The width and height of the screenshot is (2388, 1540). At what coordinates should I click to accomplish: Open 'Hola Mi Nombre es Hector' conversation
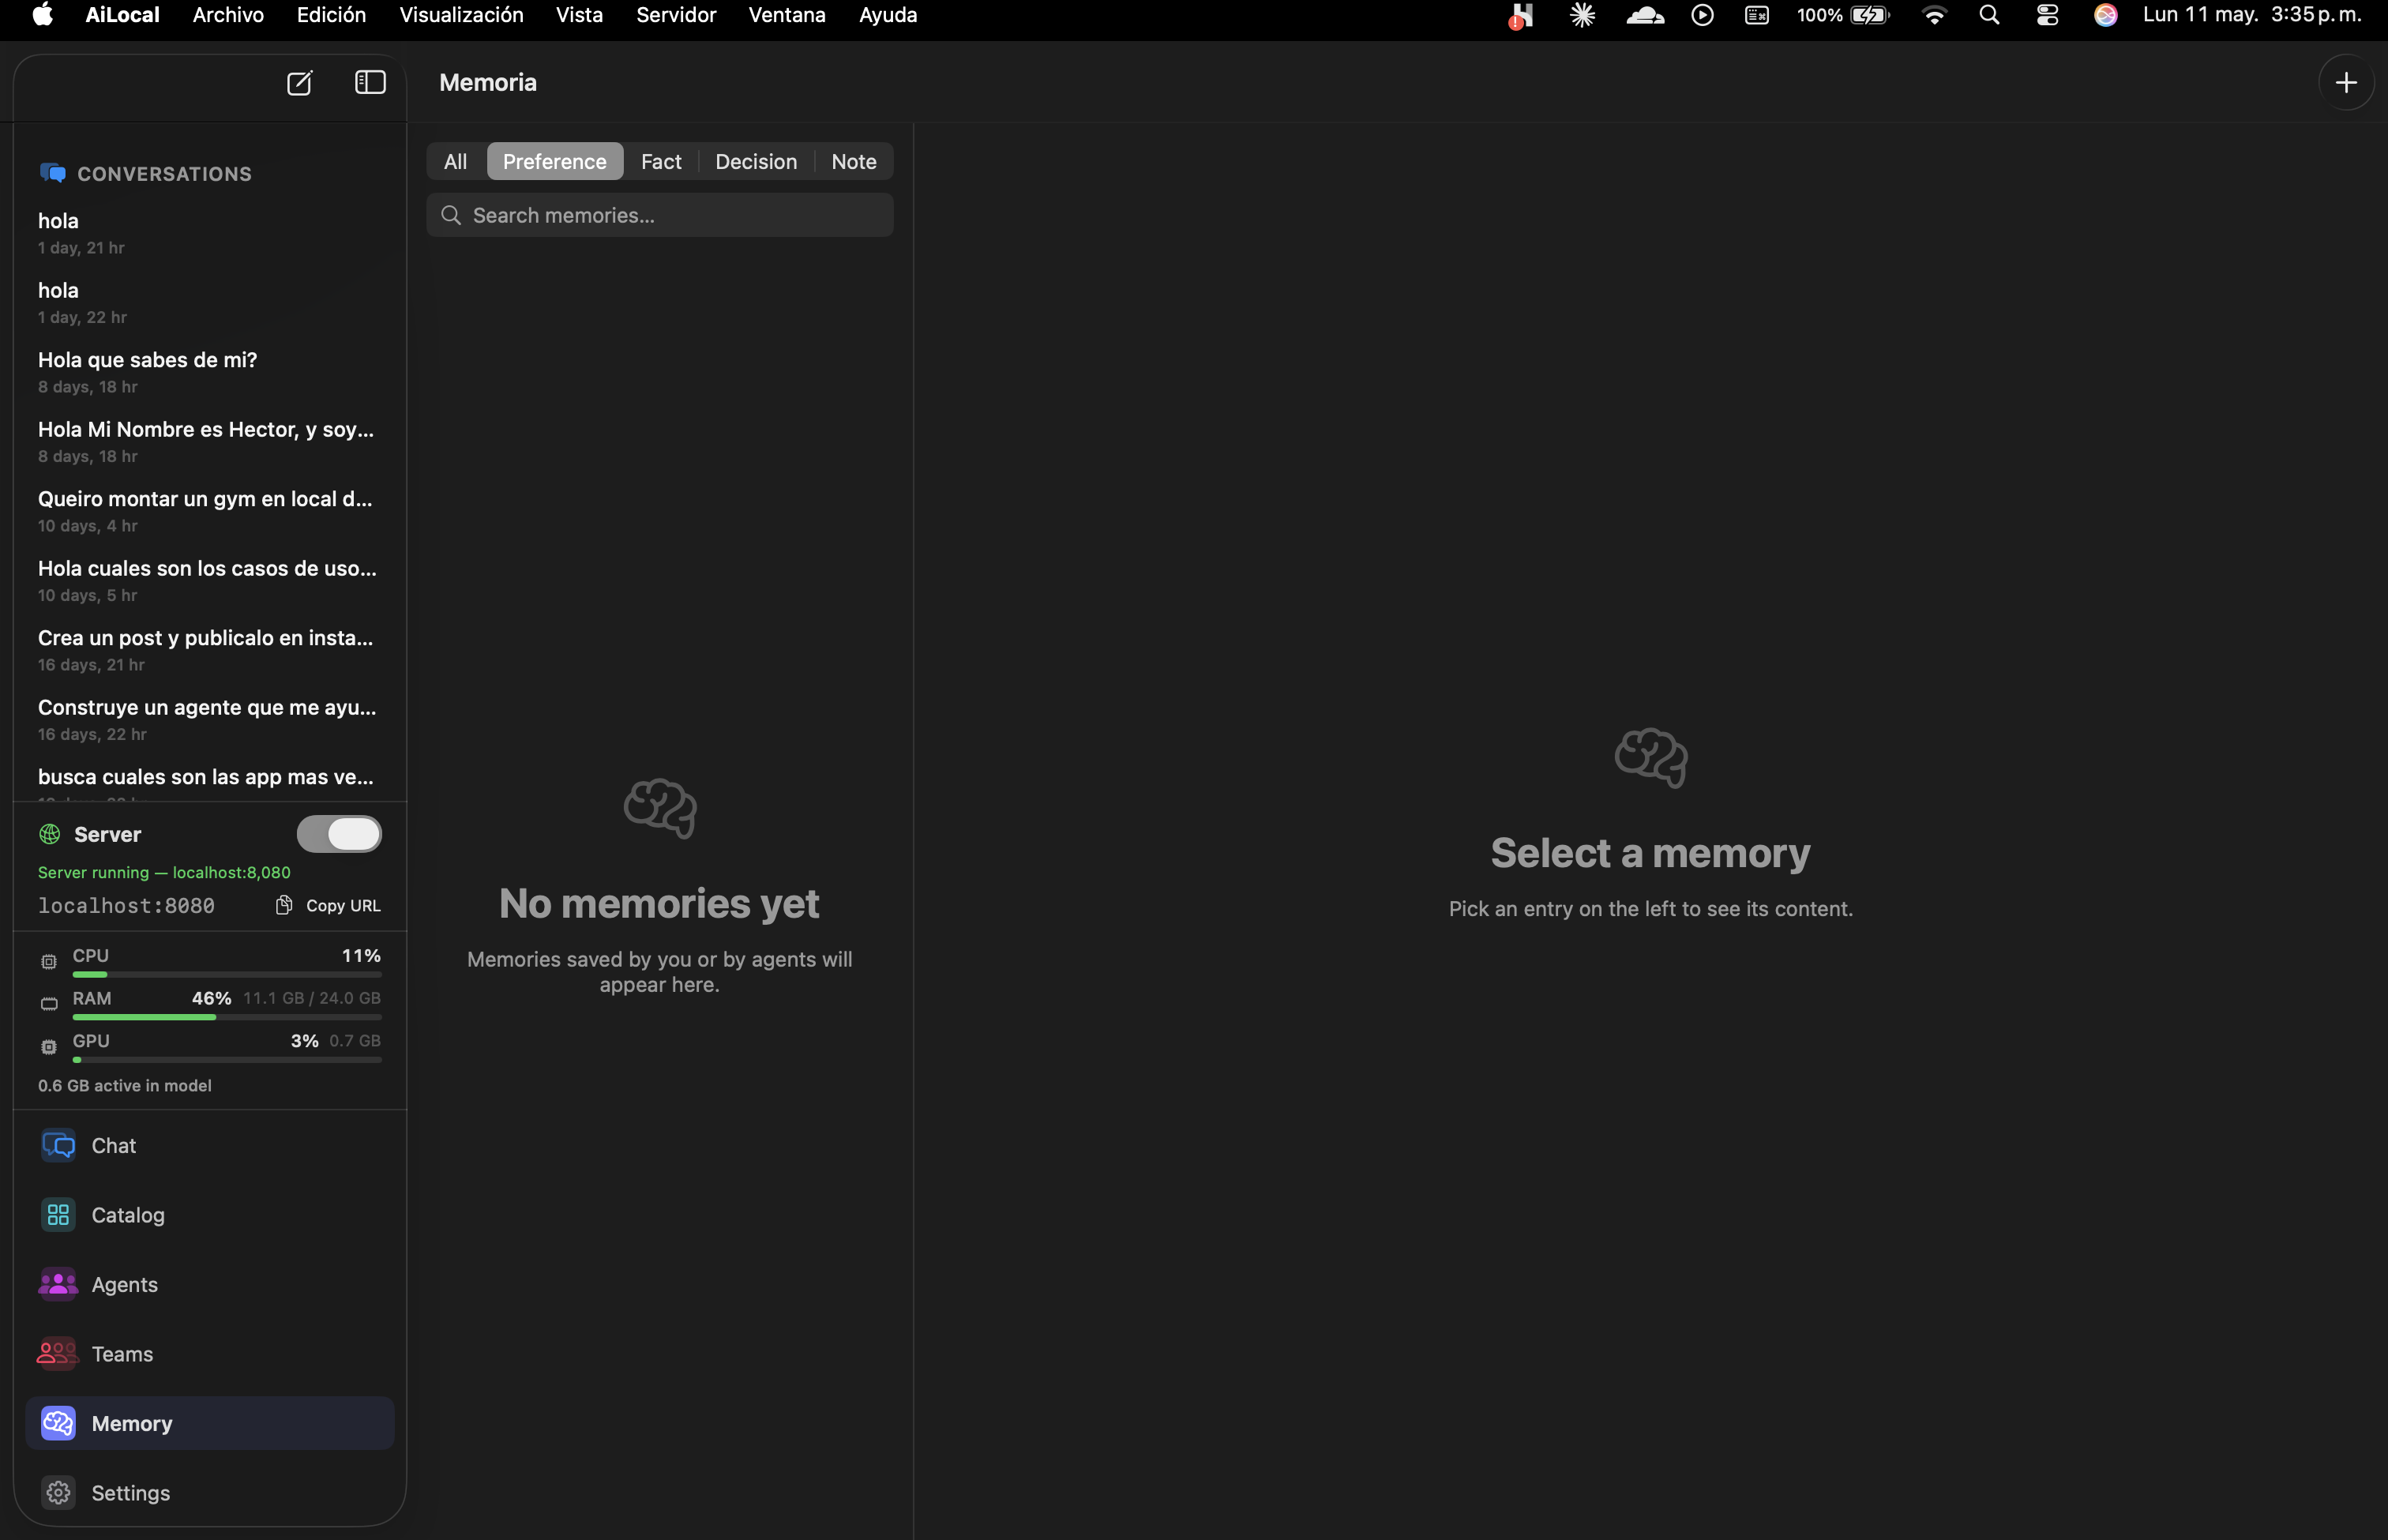click(210, 441)
